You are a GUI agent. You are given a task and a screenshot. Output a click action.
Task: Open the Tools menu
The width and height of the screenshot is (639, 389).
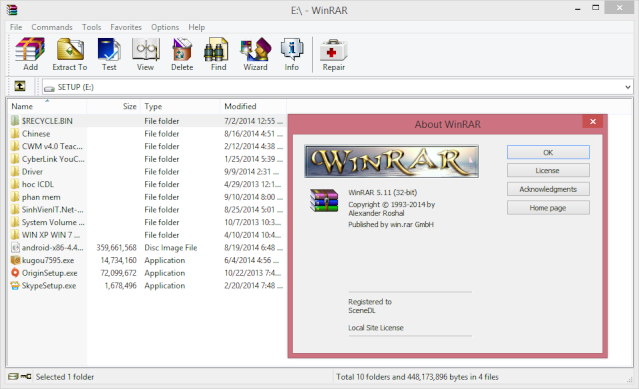(x=91, y=27)
